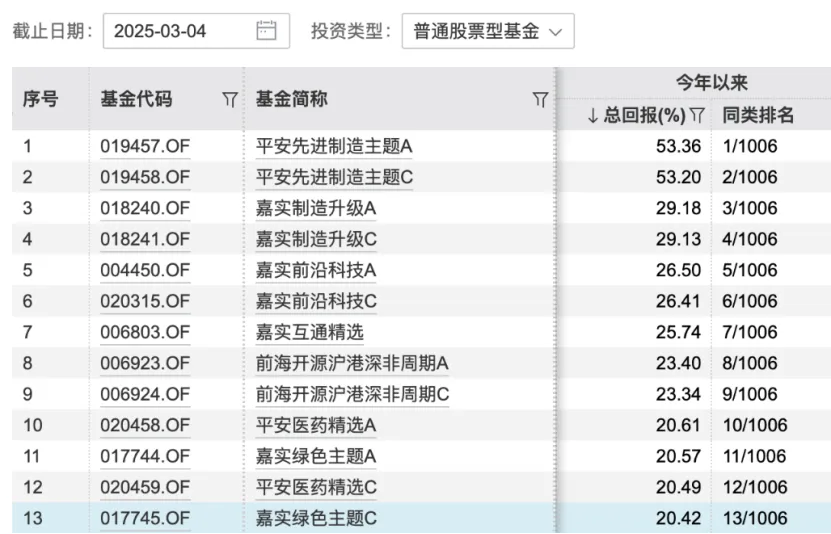Open the 平安先进制造主题C fund link

click(334, 177)
